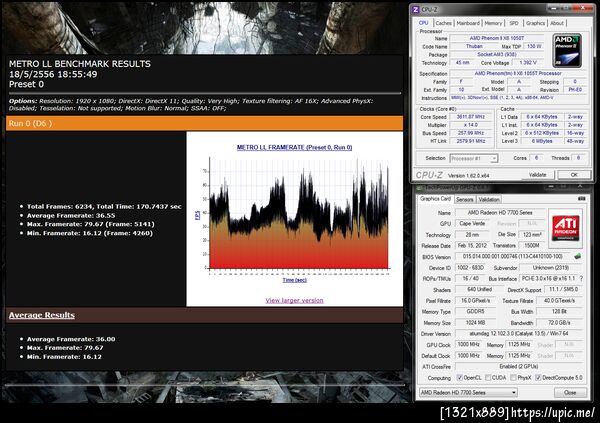The image size is (600, 423).
Task: Click the Shaders value 640 Unified
Action: (x=479, y=289)
